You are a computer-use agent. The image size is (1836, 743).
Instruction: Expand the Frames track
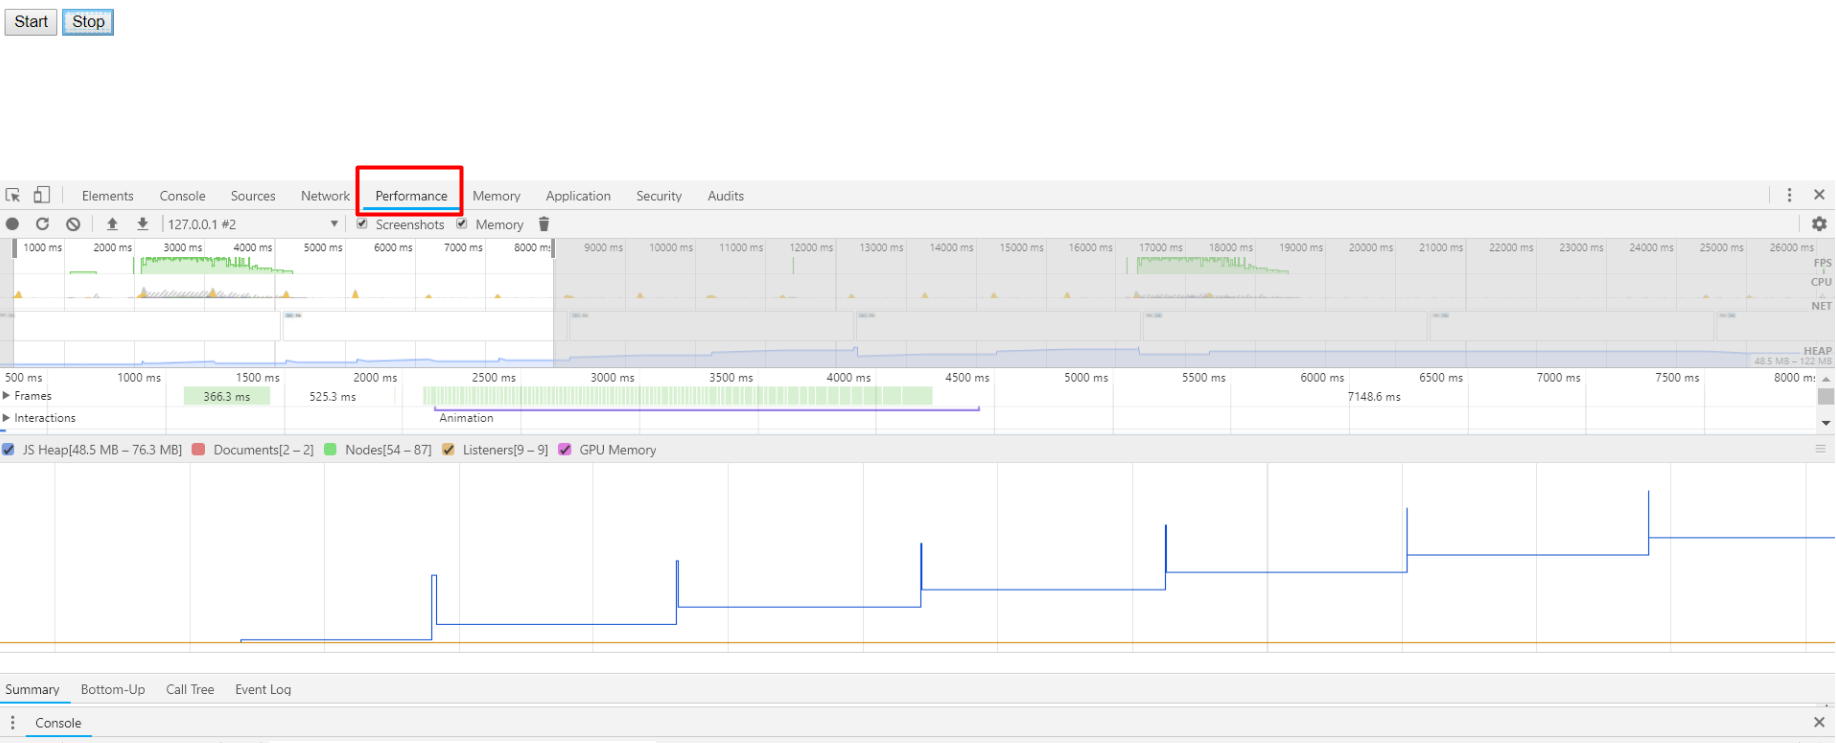click(7, 396)
